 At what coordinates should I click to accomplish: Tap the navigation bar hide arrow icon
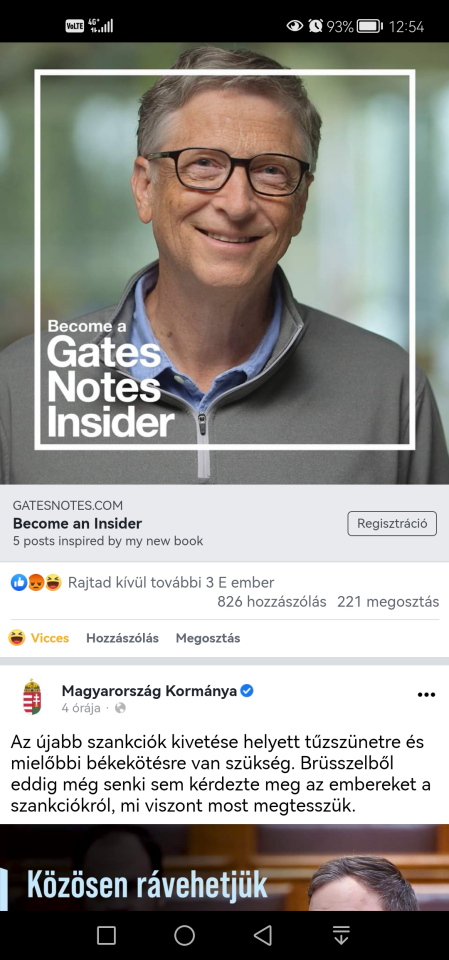point(341,935)
